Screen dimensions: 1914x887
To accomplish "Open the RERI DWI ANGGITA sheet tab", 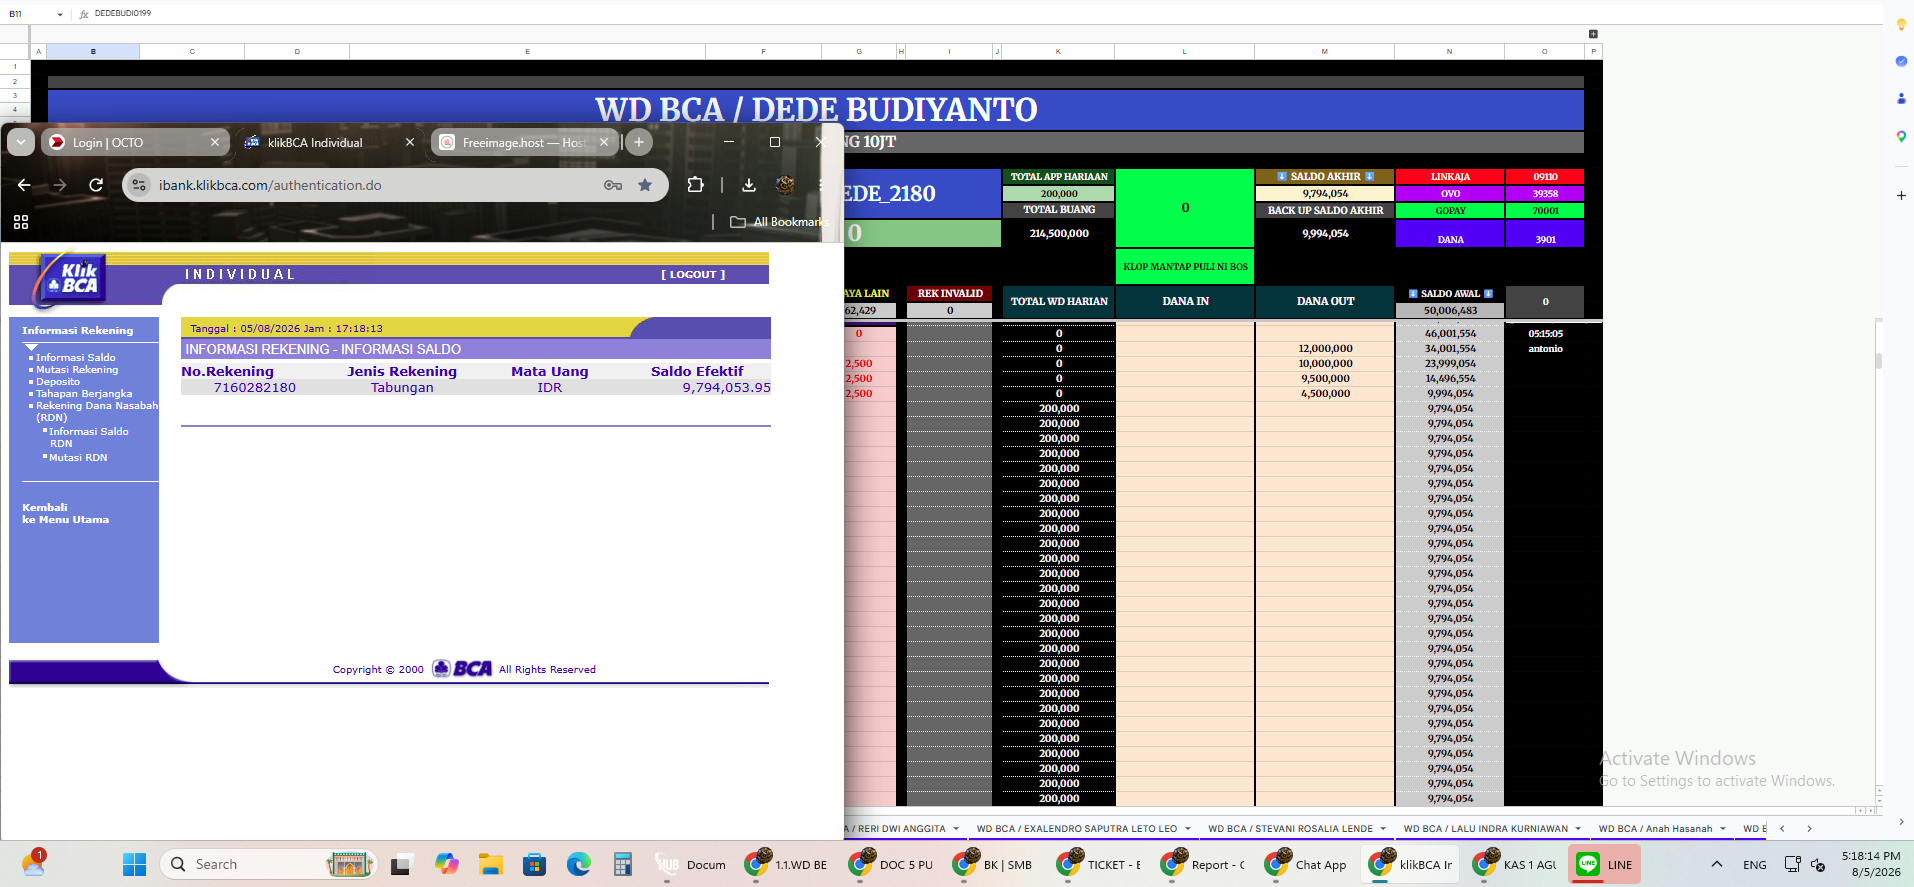I will (901, 829).
